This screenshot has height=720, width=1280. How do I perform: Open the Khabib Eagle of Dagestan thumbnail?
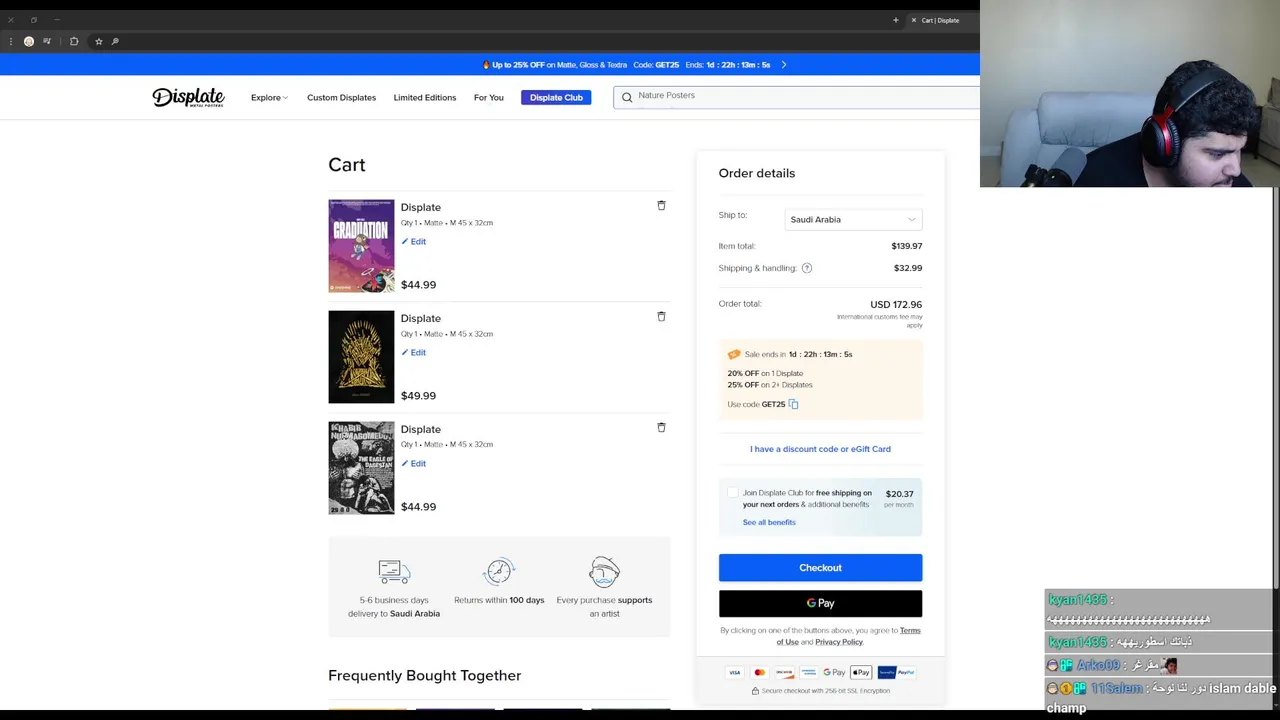(361, 468)
